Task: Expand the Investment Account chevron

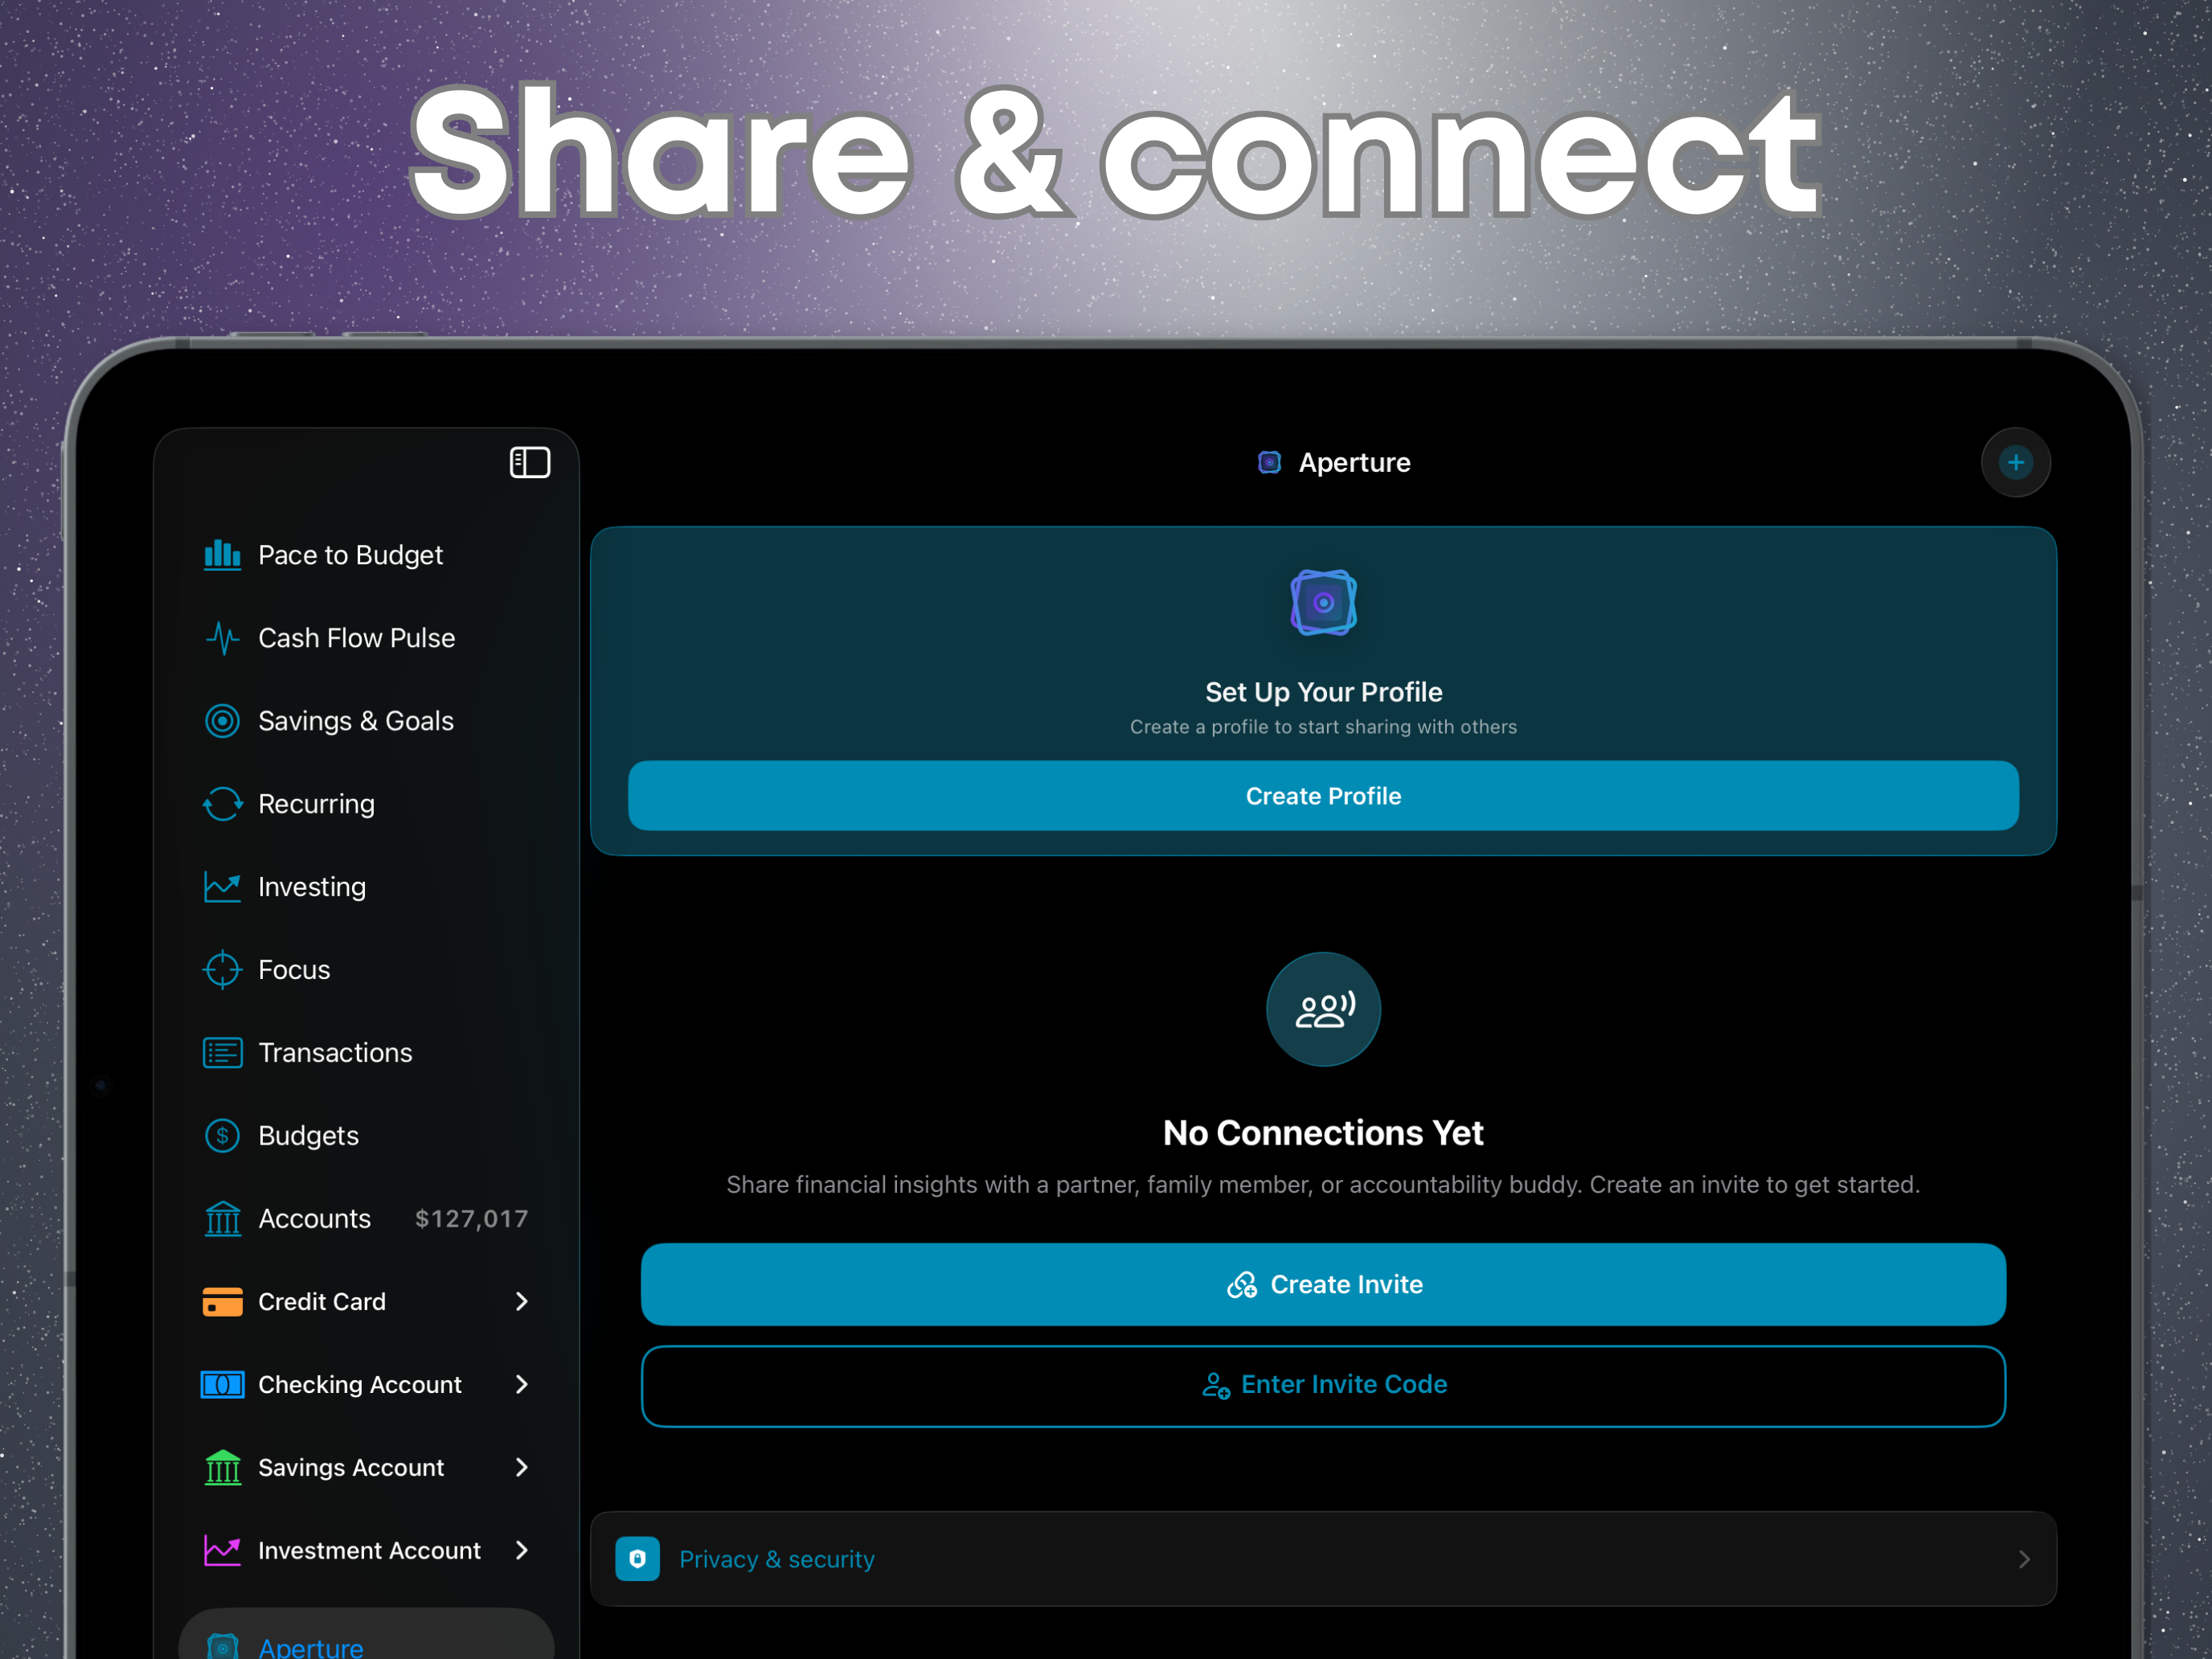Action: point(521,1551)
